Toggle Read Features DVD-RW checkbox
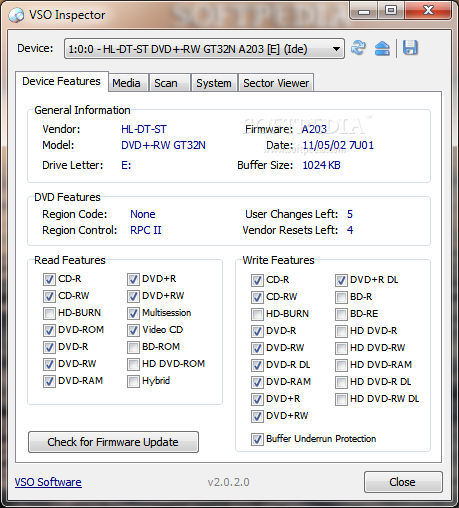The width and height of the screenshot is (459, 508). pos(49,364)
